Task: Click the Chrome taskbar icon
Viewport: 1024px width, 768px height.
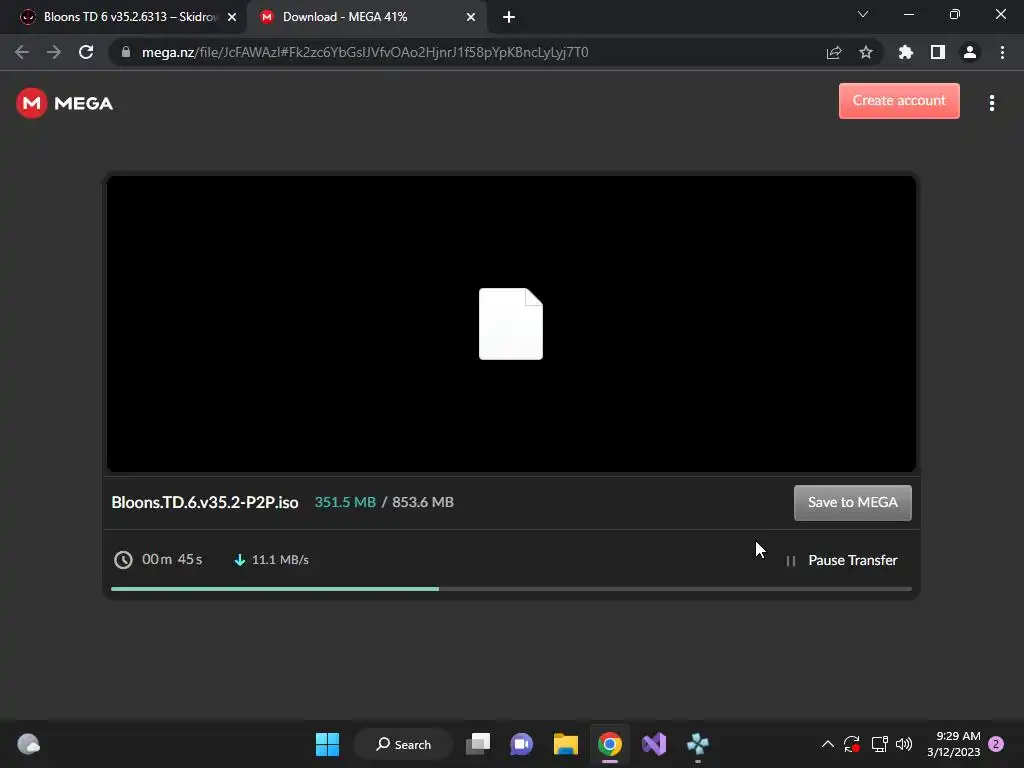Action: pyautogui.click(x=609, y=744)
